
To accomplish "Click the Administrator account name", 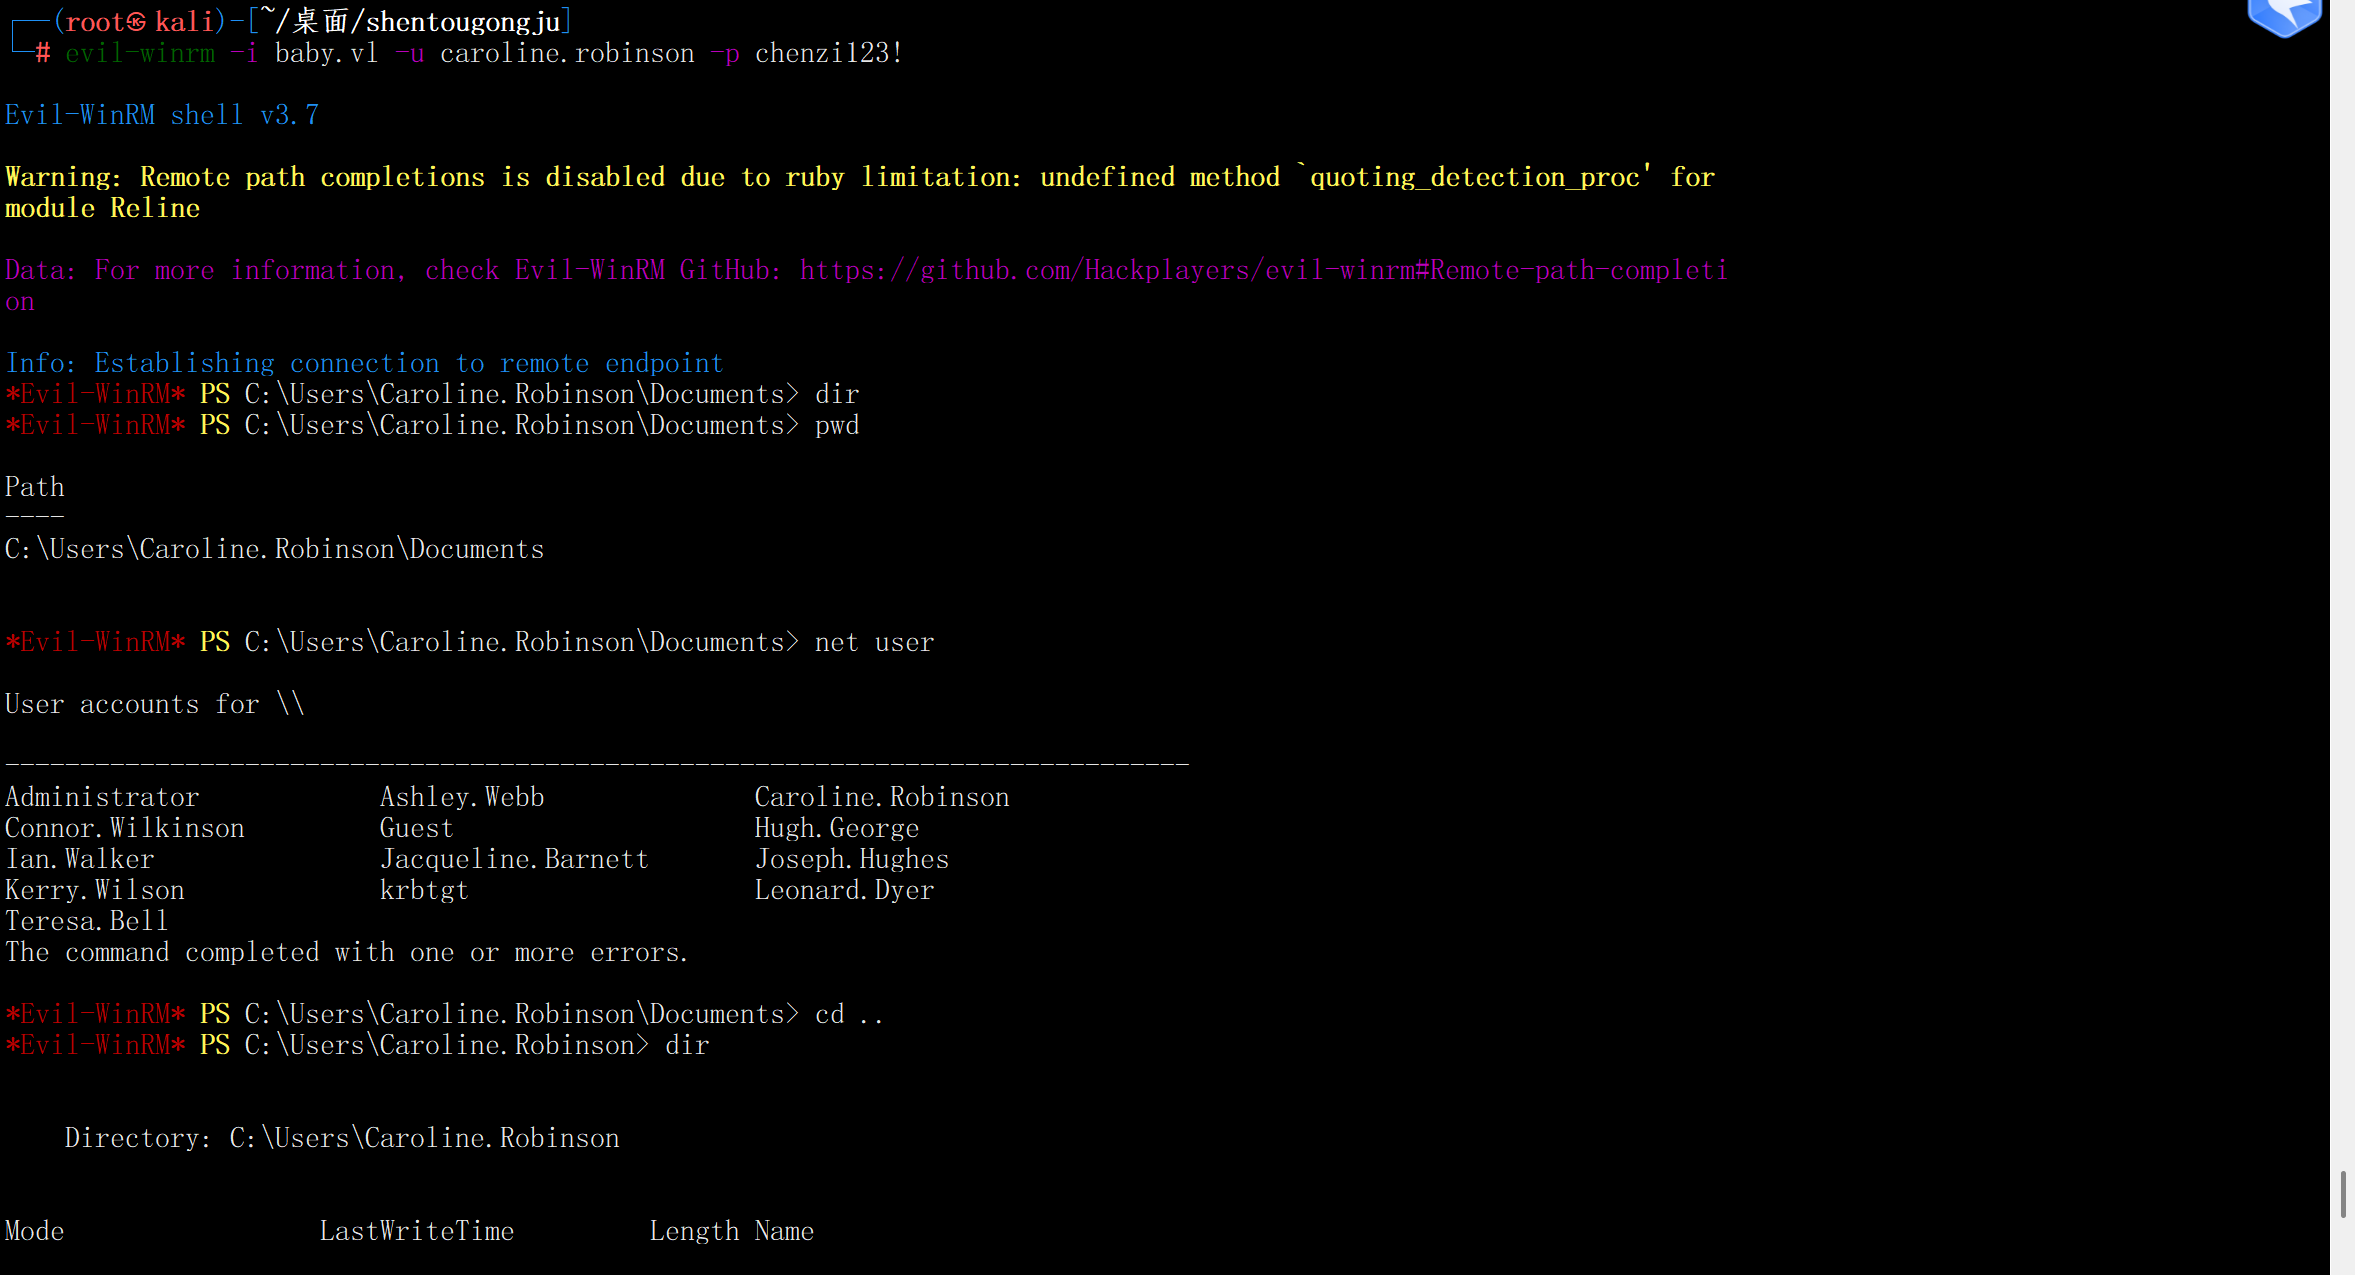I will [102, 797].
